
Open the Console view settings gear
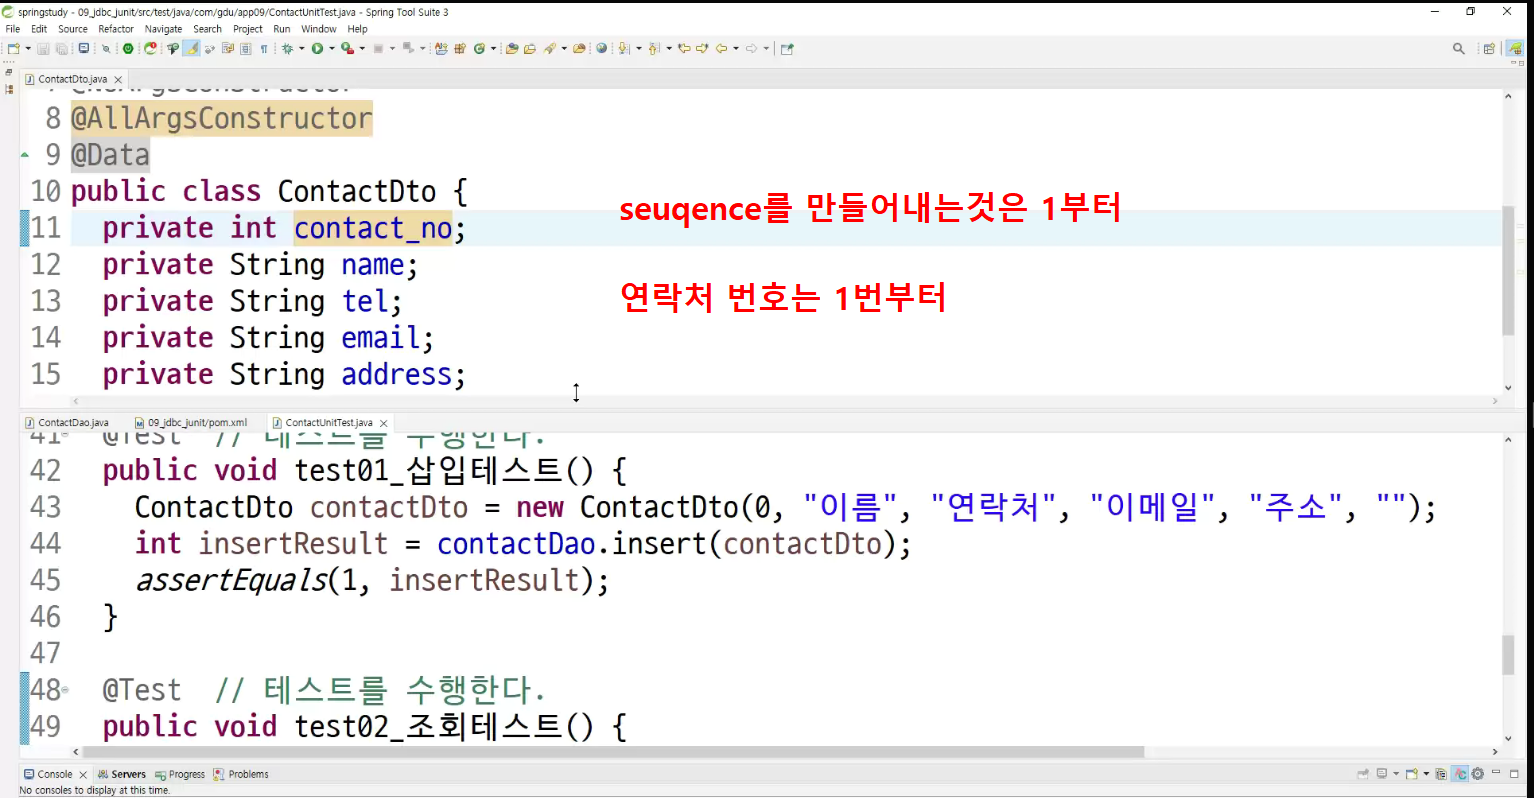point(1478,774)
